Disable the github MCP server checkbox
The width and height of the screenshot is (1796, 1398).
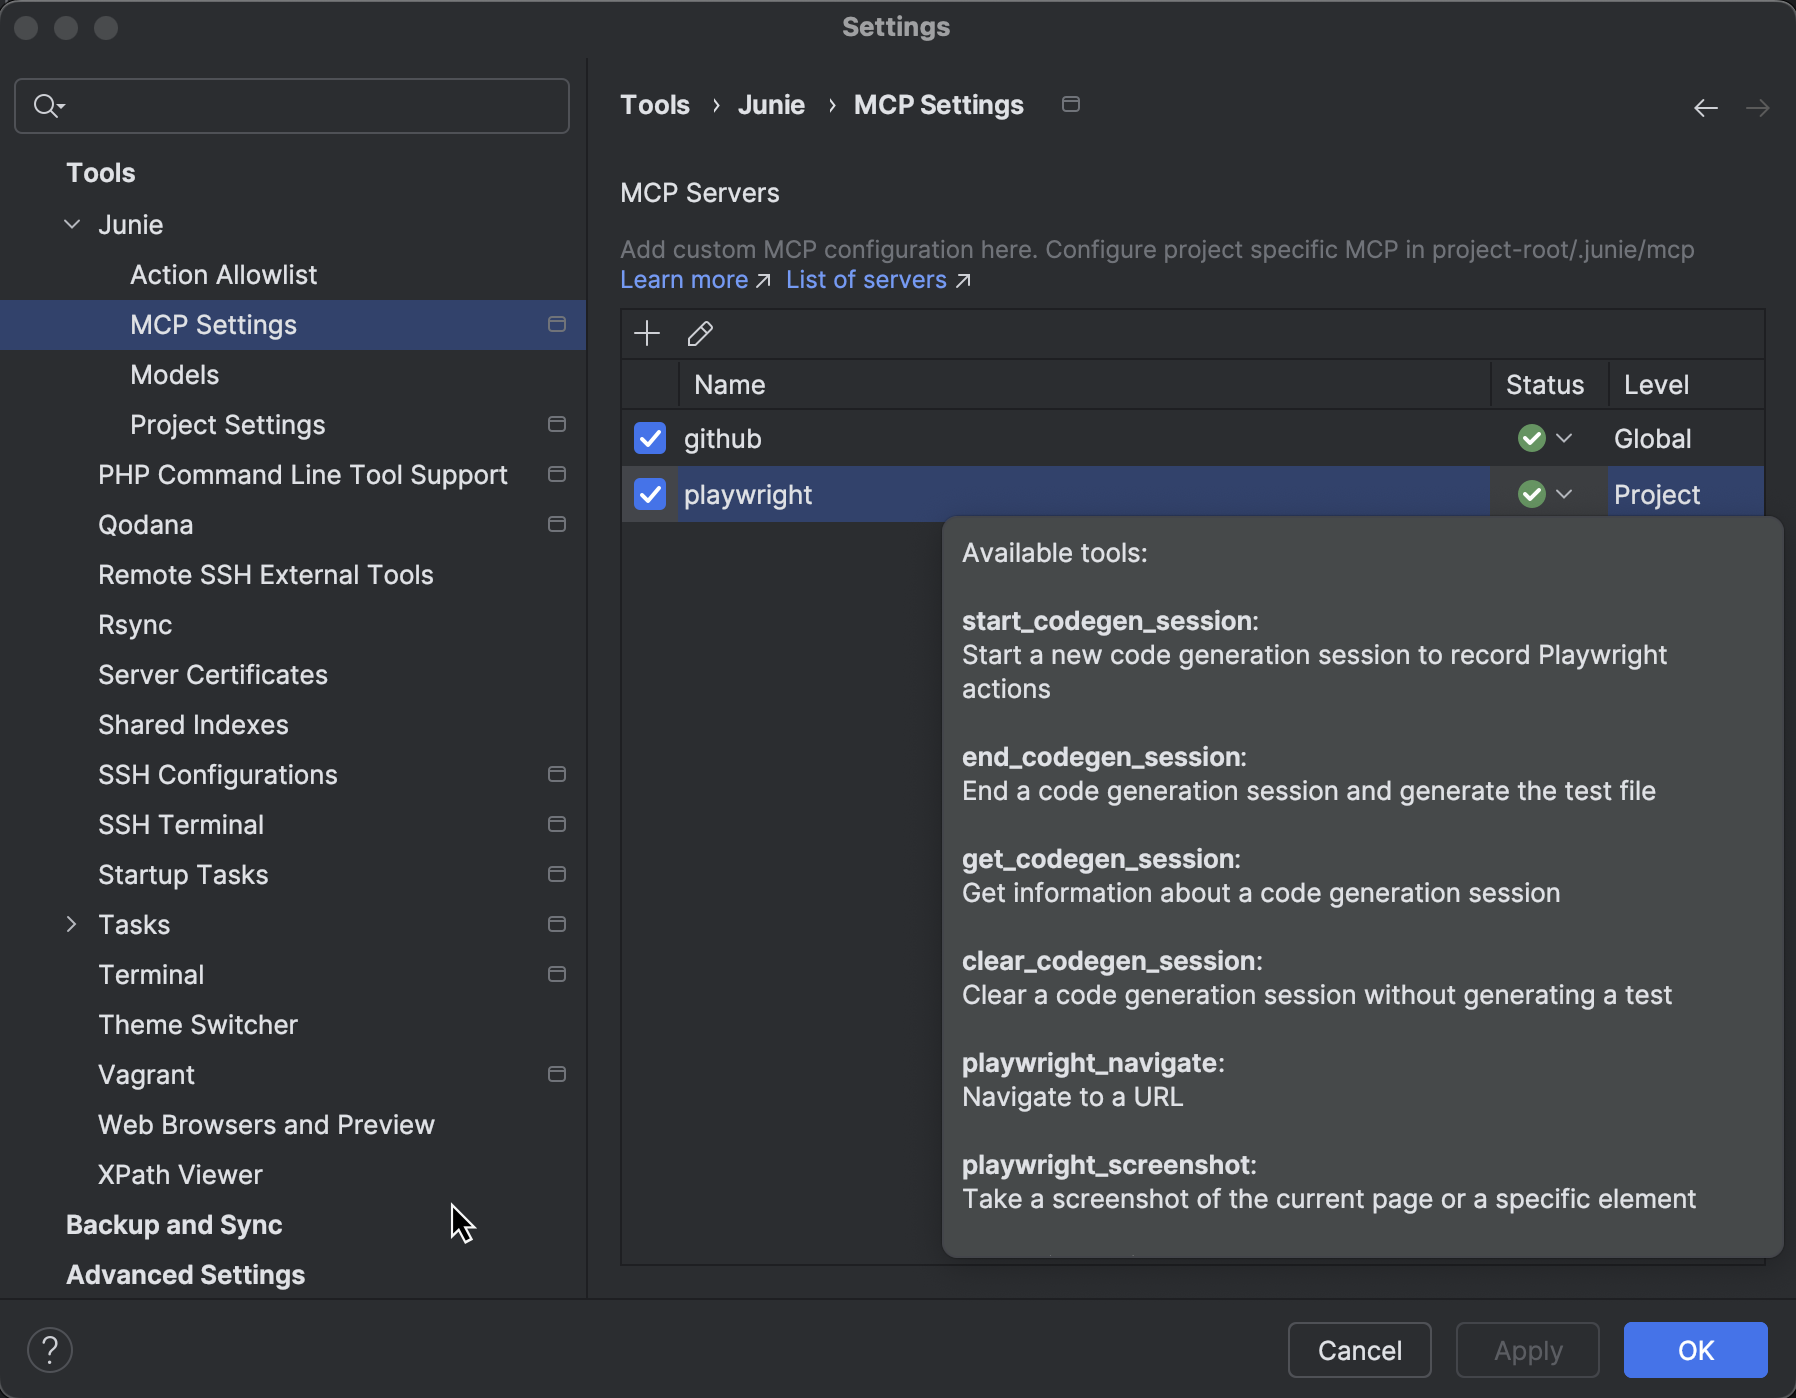650,438
